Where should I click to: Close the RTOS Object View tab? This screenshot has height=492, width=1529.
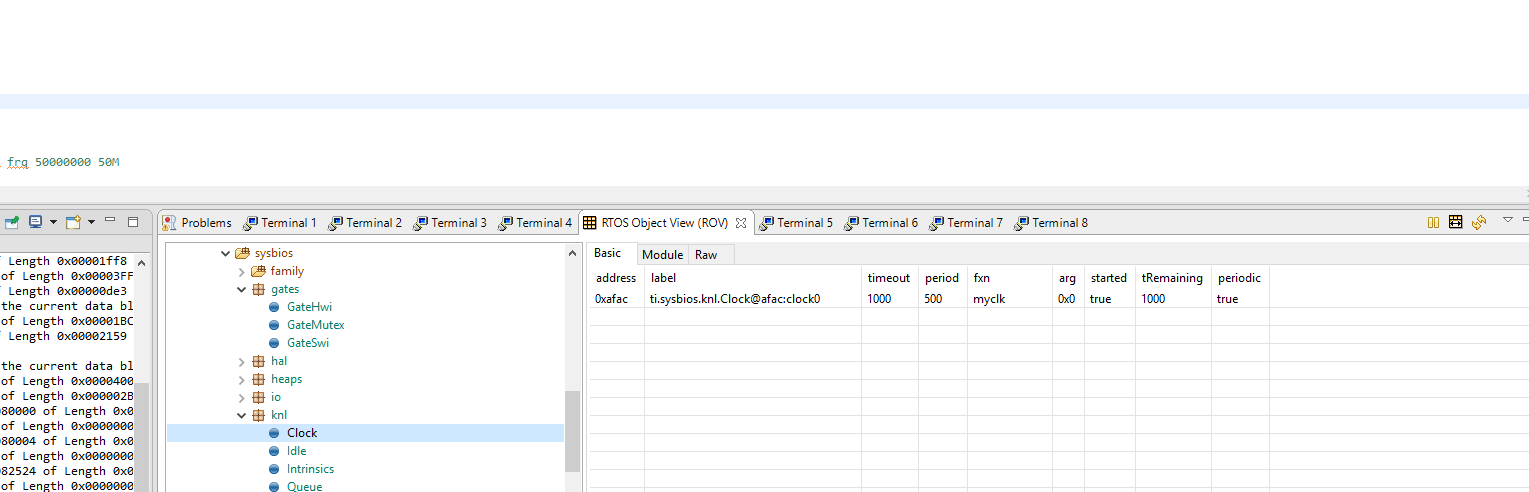point(741,223)
